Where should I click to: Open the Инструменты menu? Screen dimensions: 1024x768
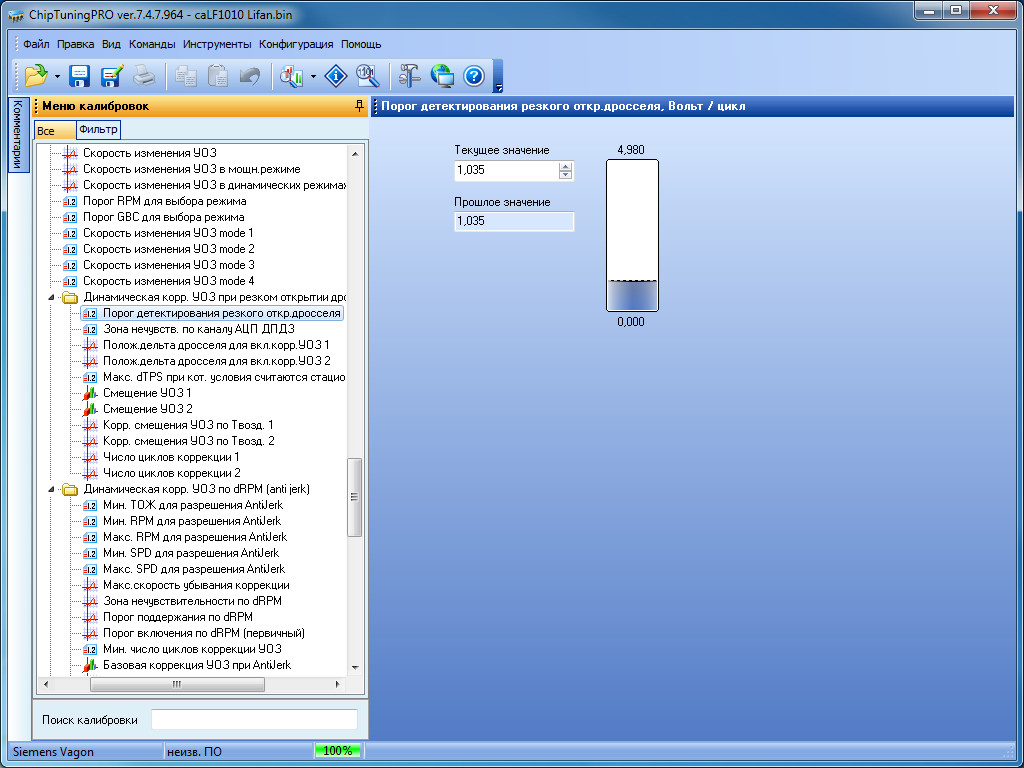point(217,44)
